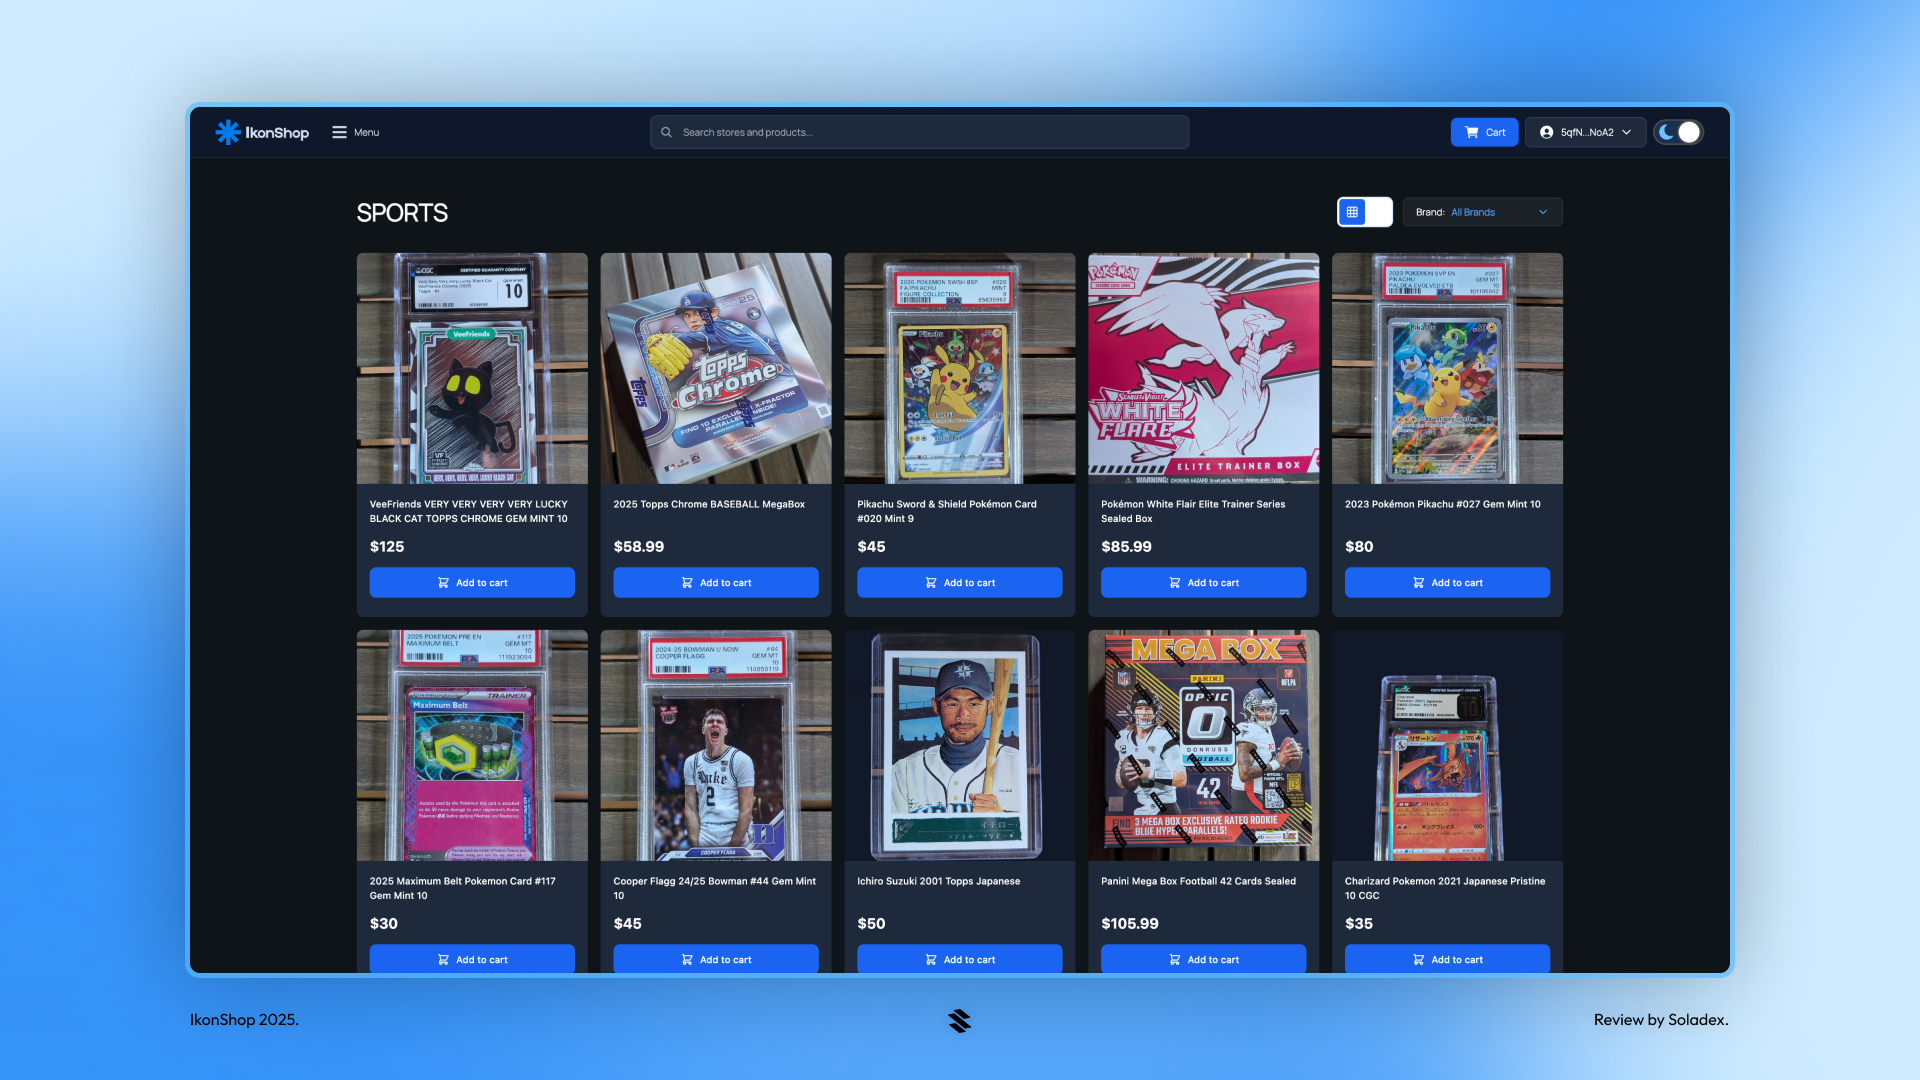Screen dimensions: 1920x1080
Task: Open the 2023 Pikachu #027 card image
Action: 1448,368
